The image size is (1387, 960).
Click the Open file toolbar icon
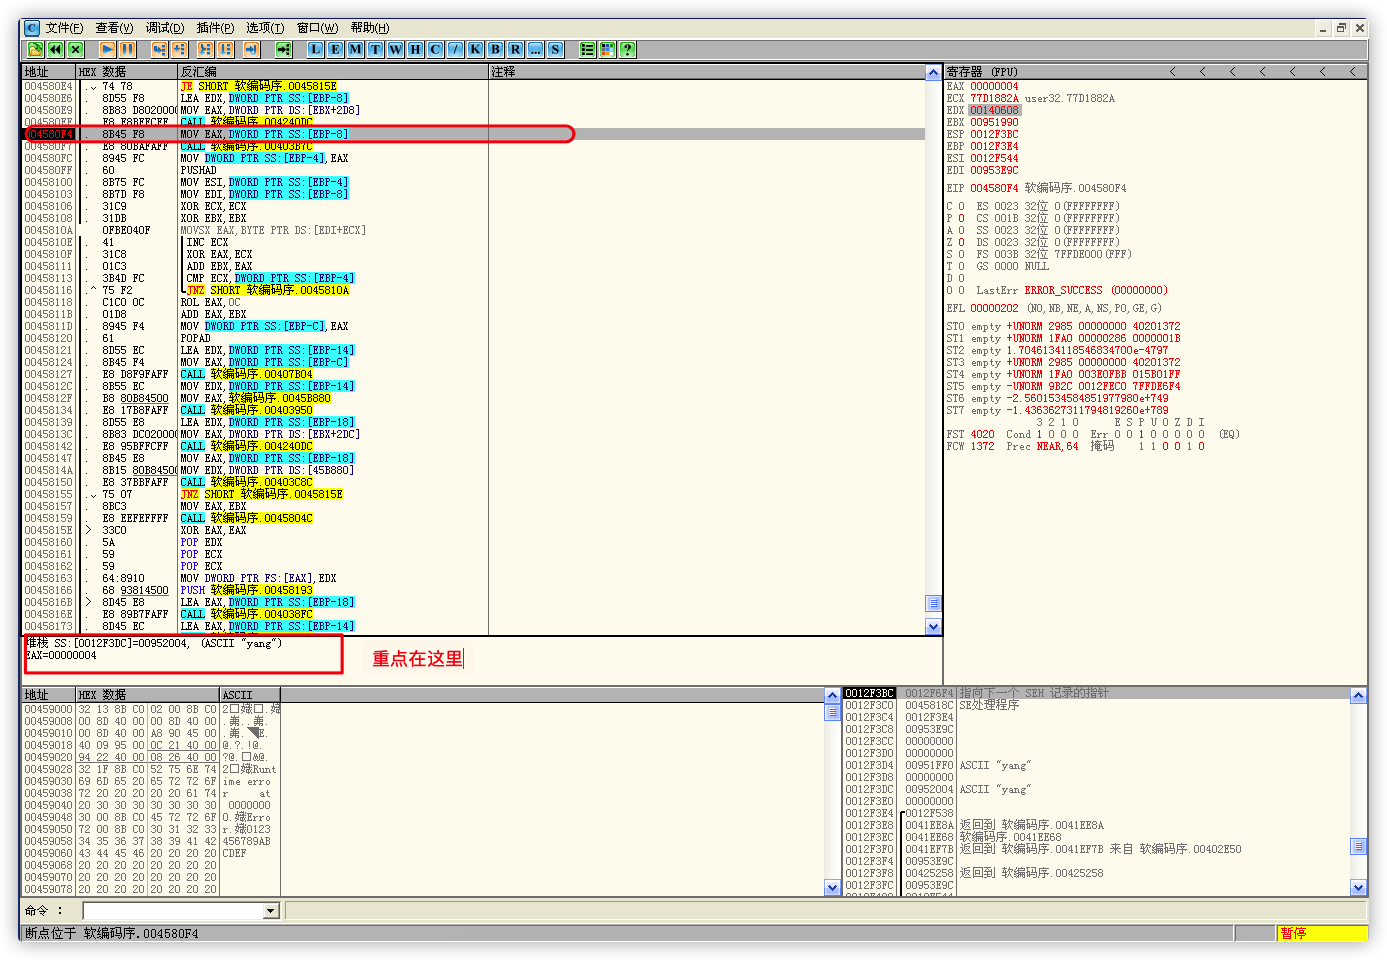(x=35, y=49)
